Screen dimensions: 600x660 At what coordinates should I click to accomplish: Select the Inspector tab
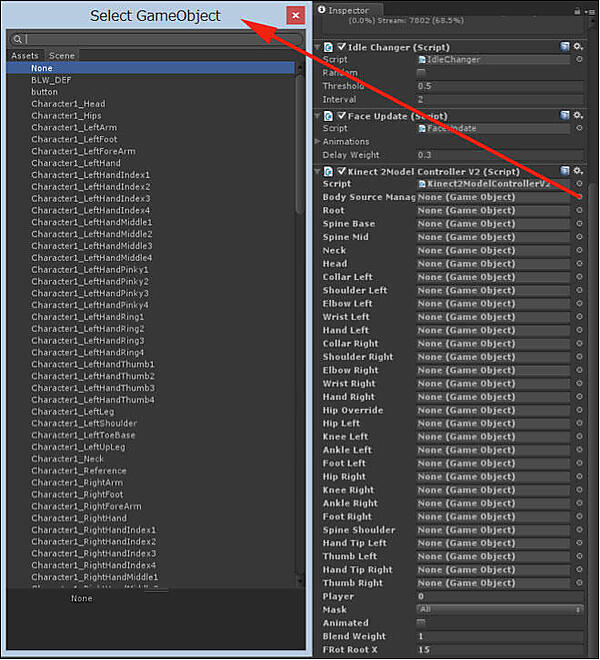point(348,10)
